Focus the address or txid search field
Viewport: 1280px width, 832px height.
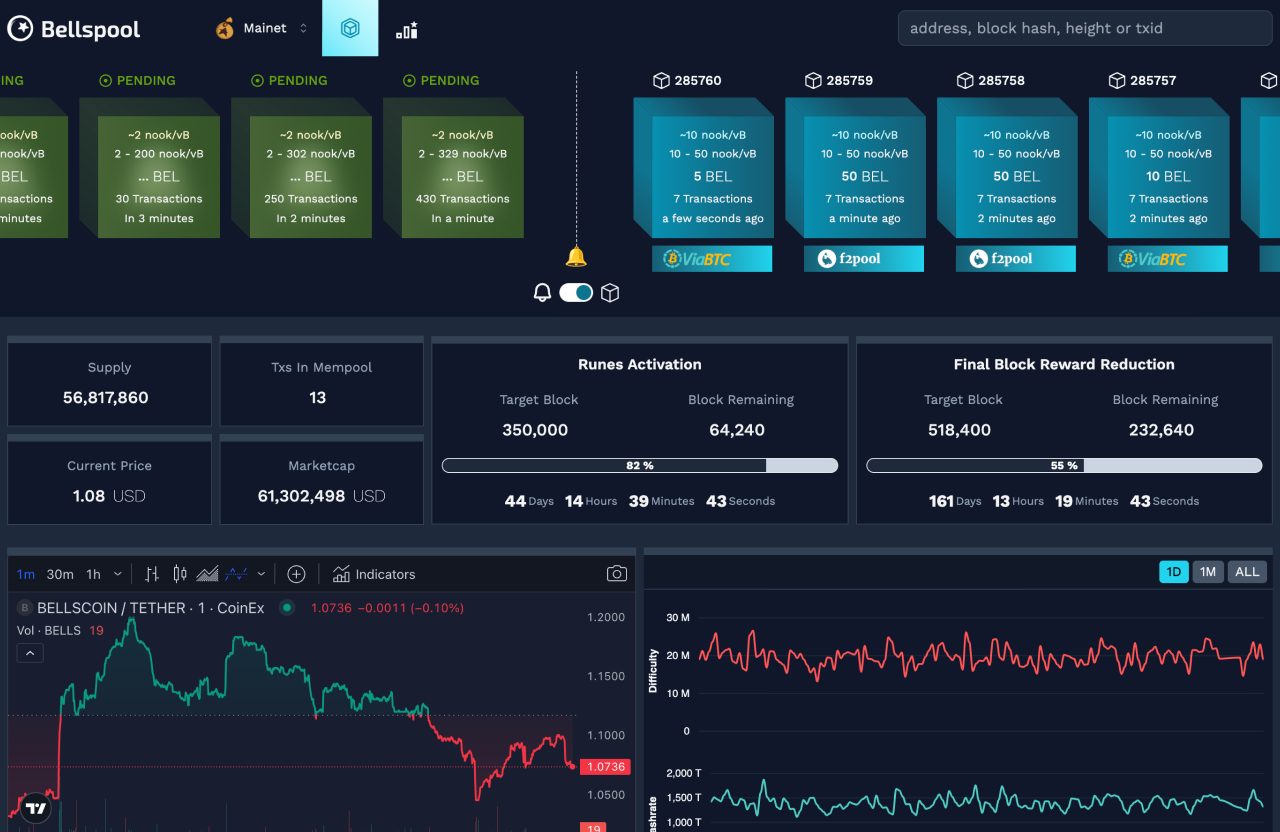(1085, 28)
